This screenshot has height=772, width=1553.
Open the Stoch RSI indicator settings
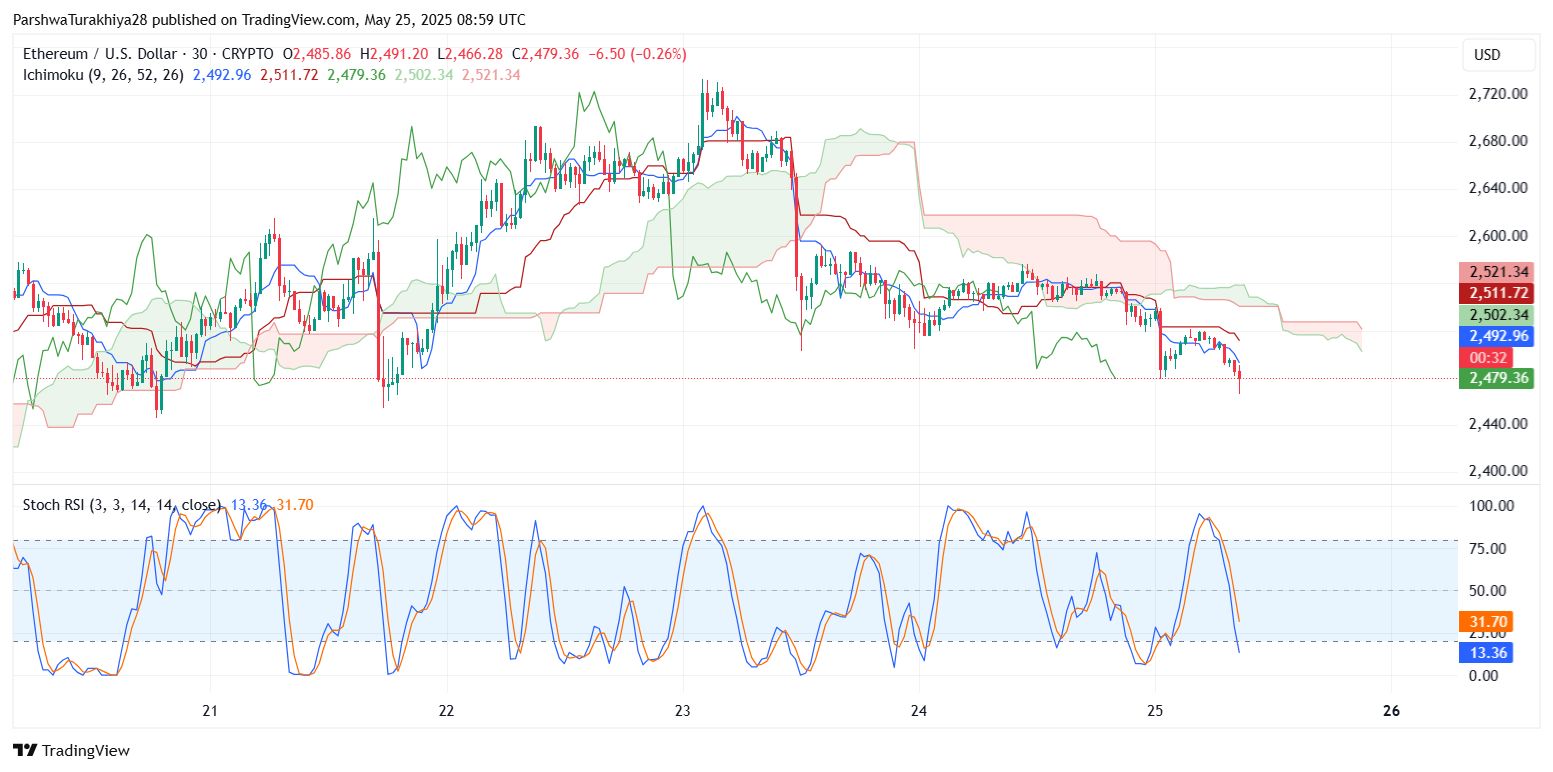[x=120, y=505]
